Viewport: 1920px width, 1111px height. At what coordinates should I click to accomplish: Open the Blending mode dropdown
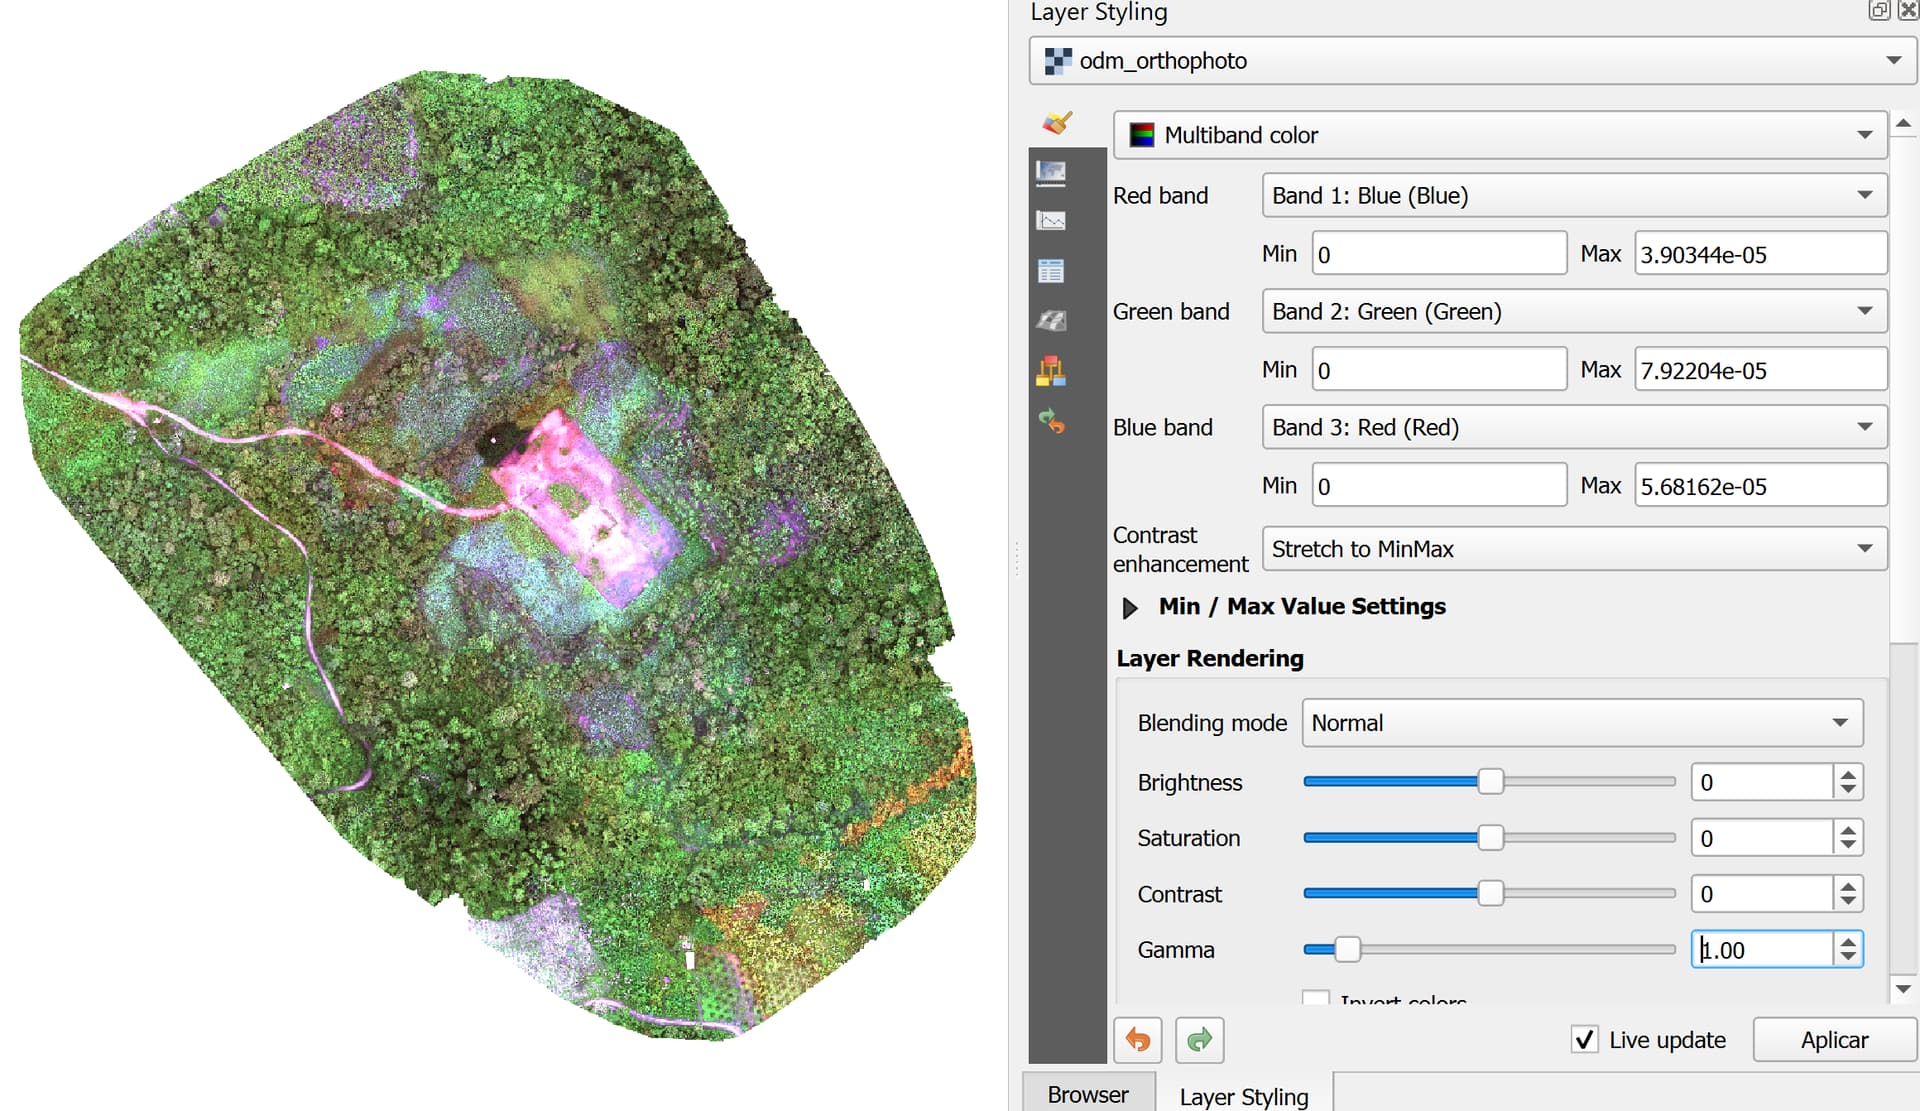(x=1580, y=722)
